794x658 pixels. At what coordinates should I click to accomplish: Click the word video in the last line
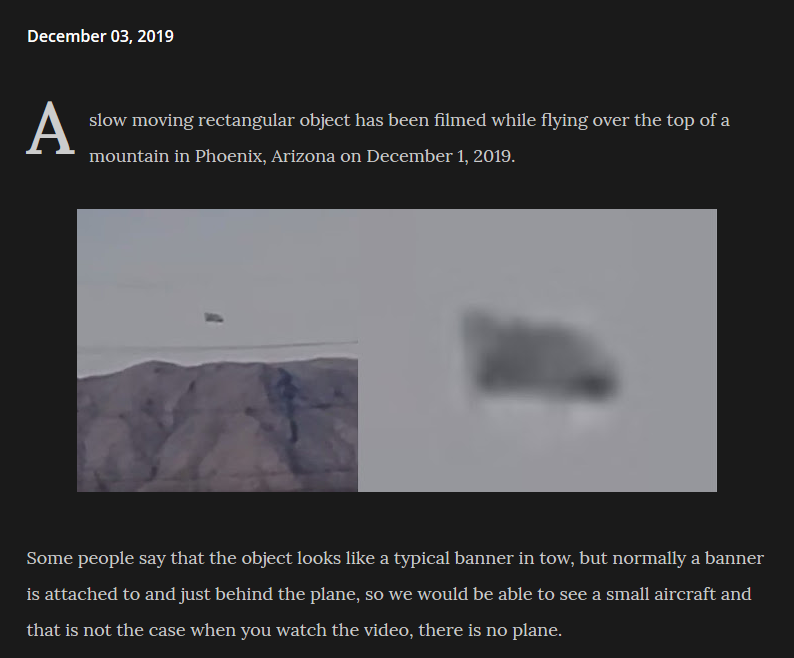[x=386, y=630]
